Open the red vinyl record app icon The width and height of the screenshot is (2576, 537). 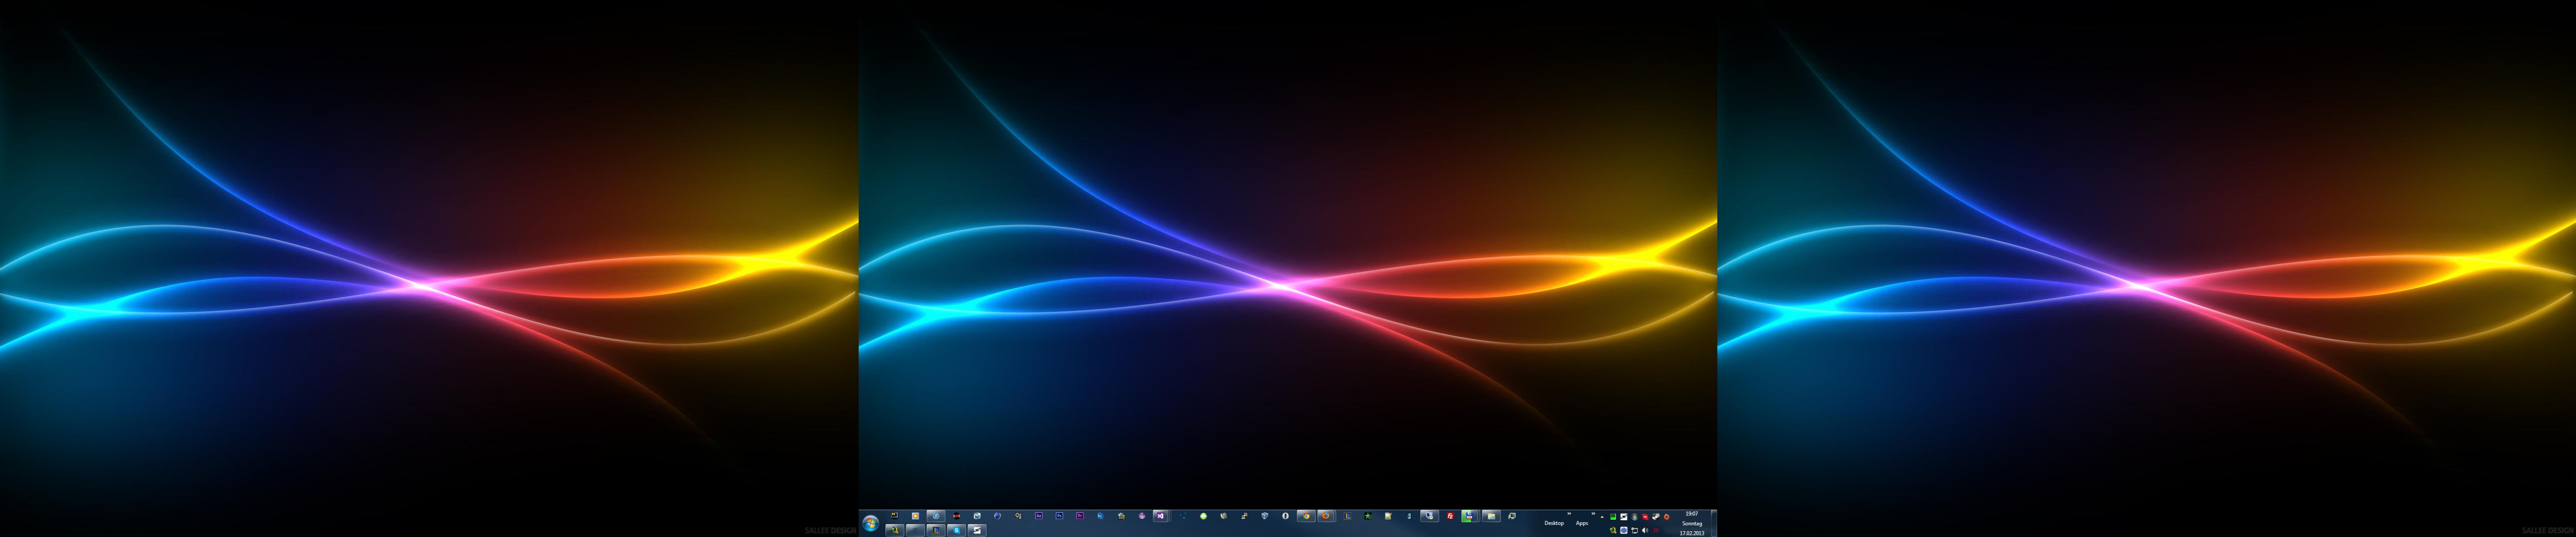pos(957,516)
